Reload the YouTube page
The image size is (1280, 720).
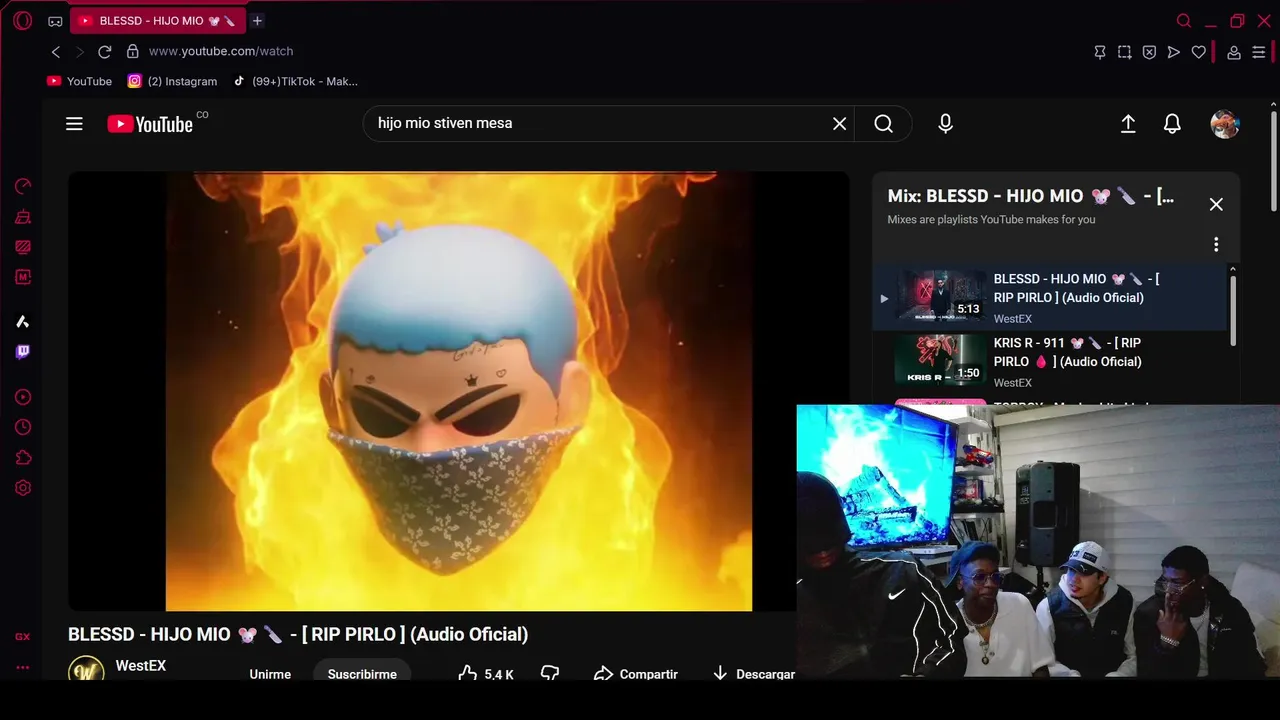(104, 51)
